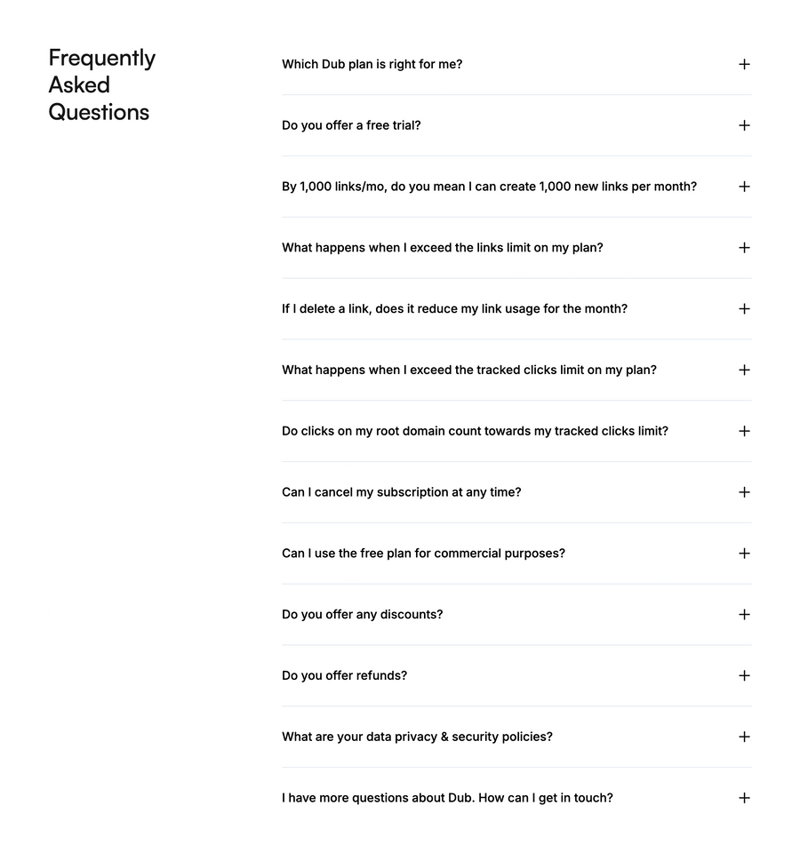
Task: Open "How can I get in touch?" question
Action: point(517,798)
